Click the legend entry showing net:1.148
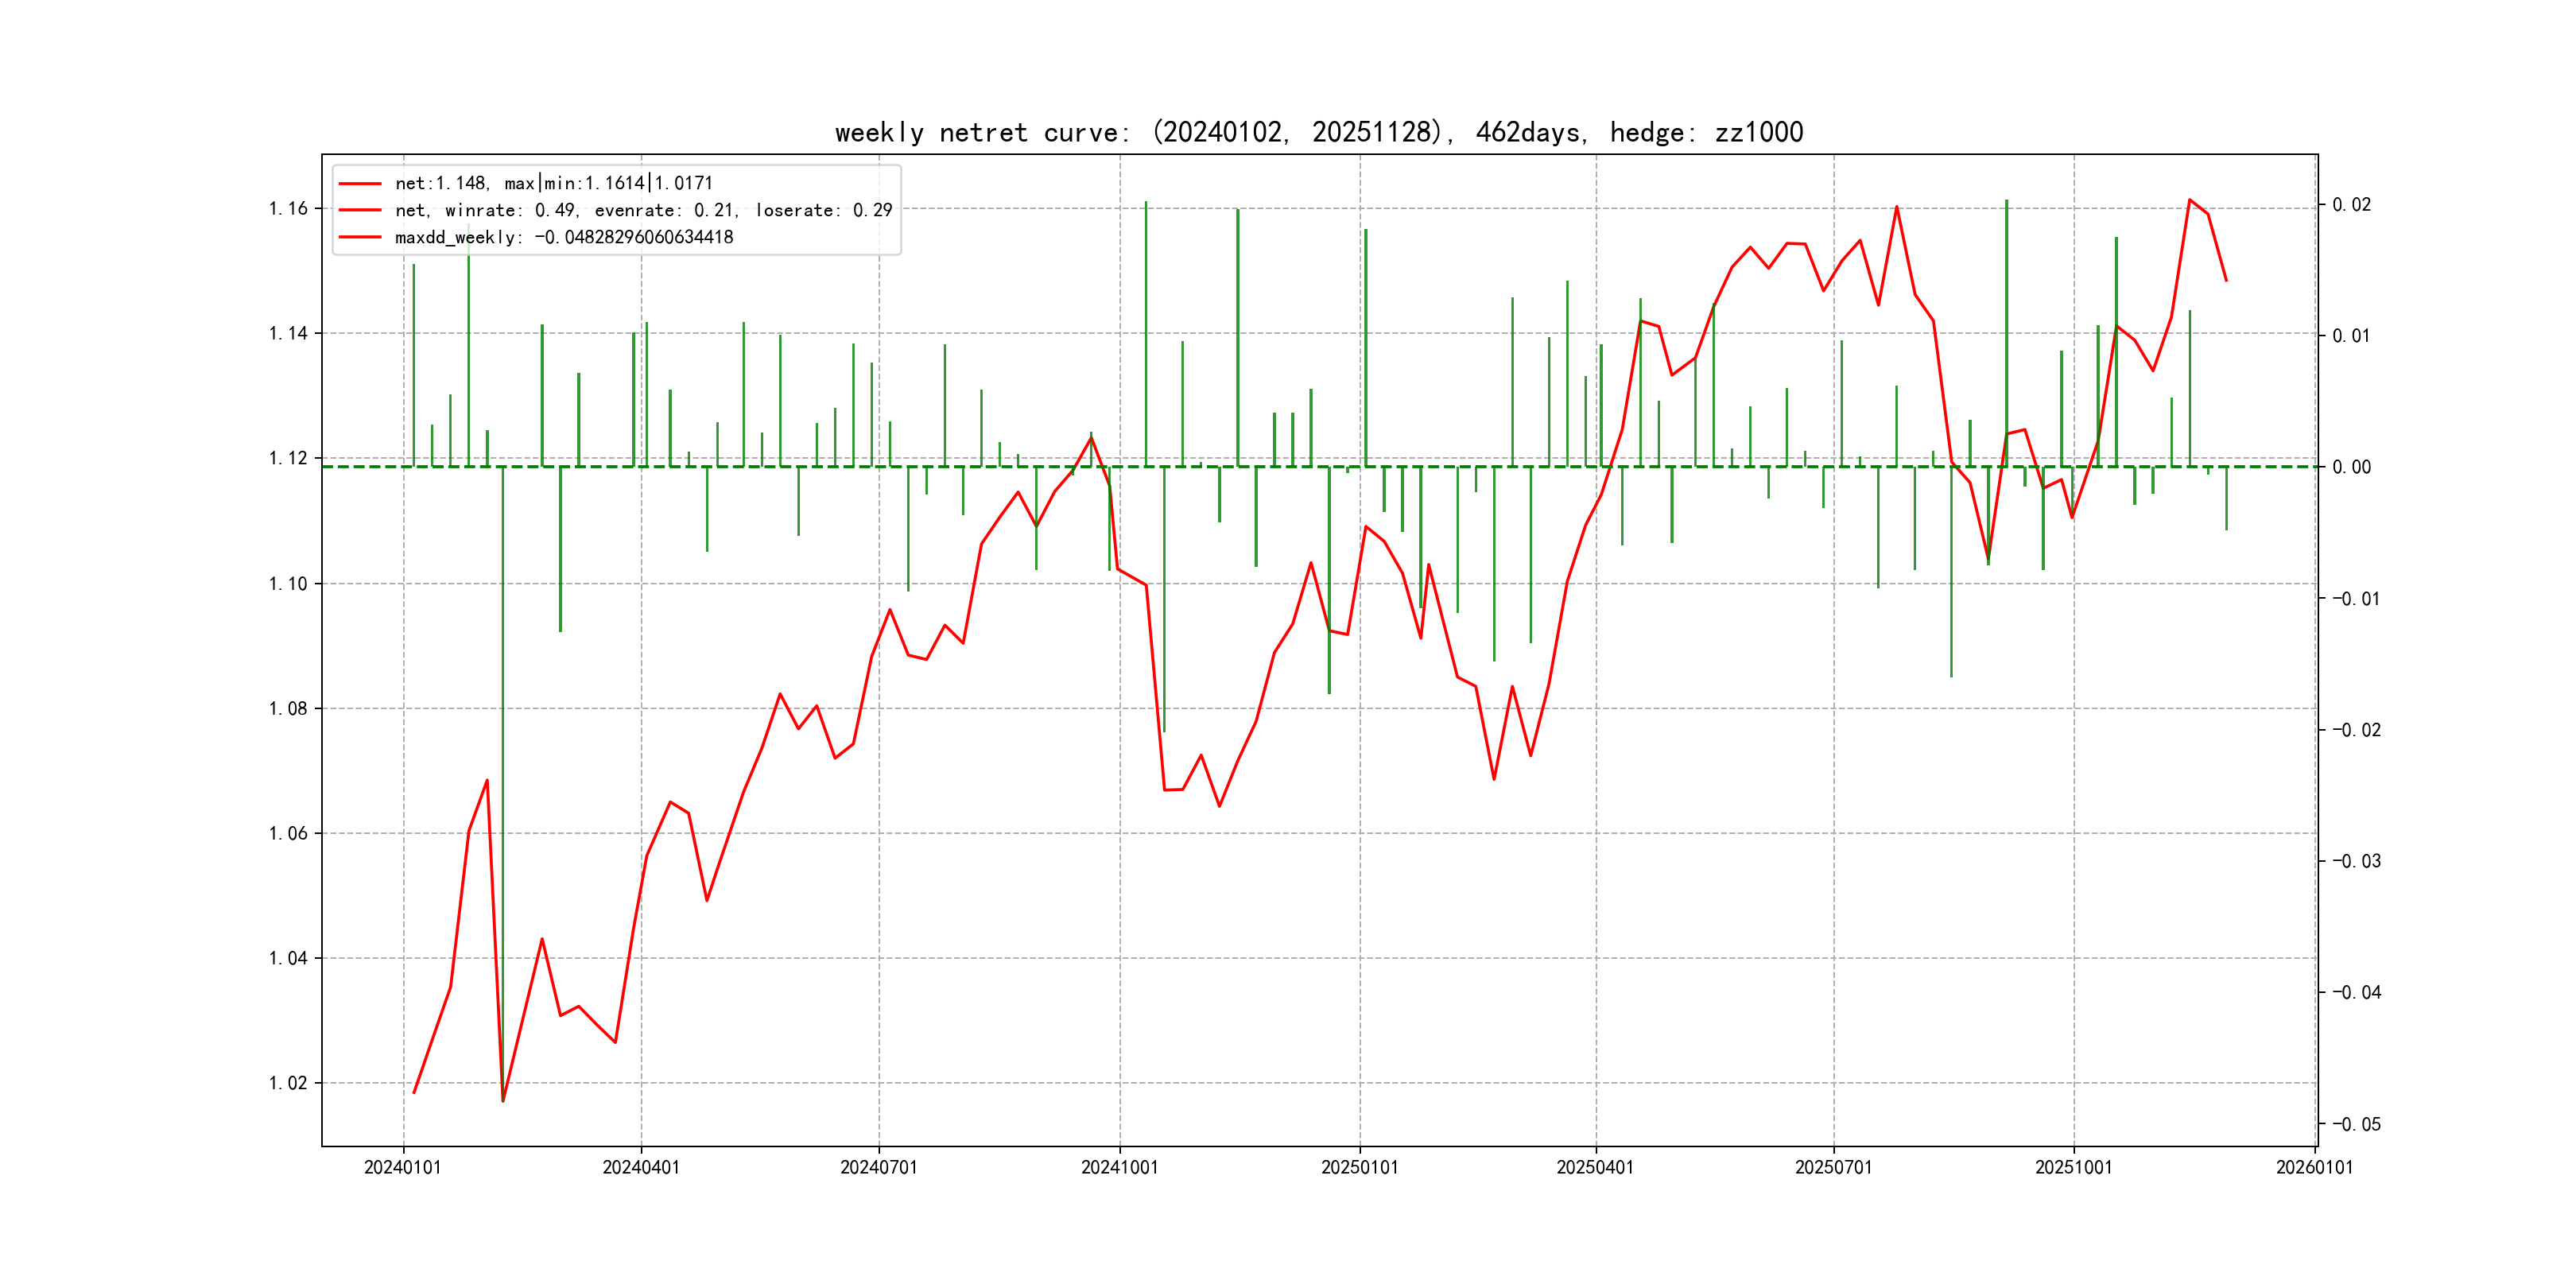The image size is (2576, 1288). [x=553, y=183]
